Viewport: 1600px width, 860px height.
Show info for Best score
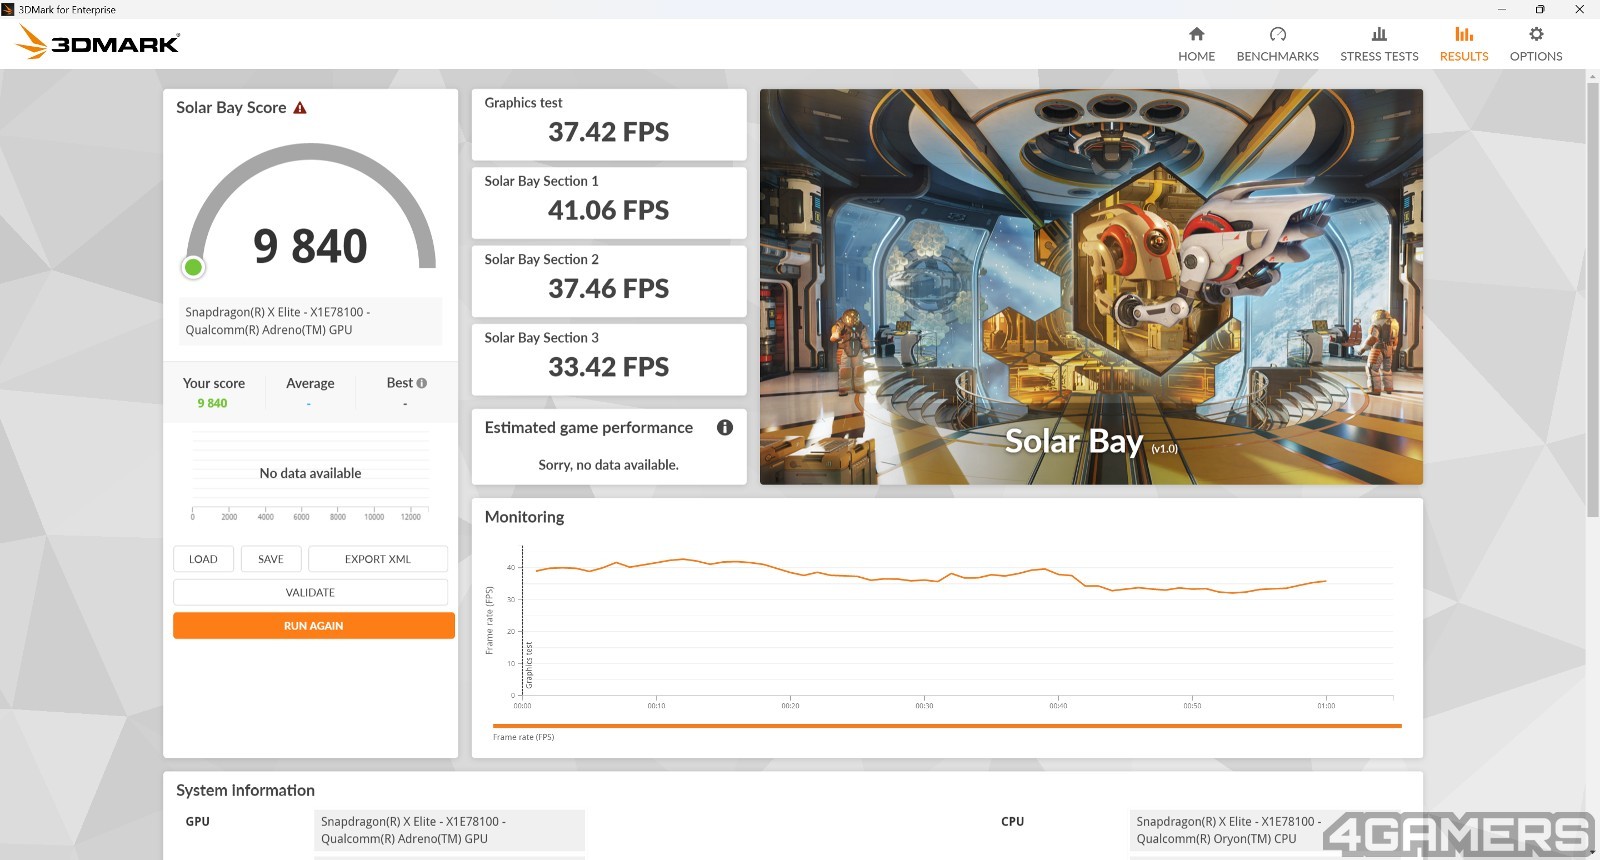[x=422, y=383]
